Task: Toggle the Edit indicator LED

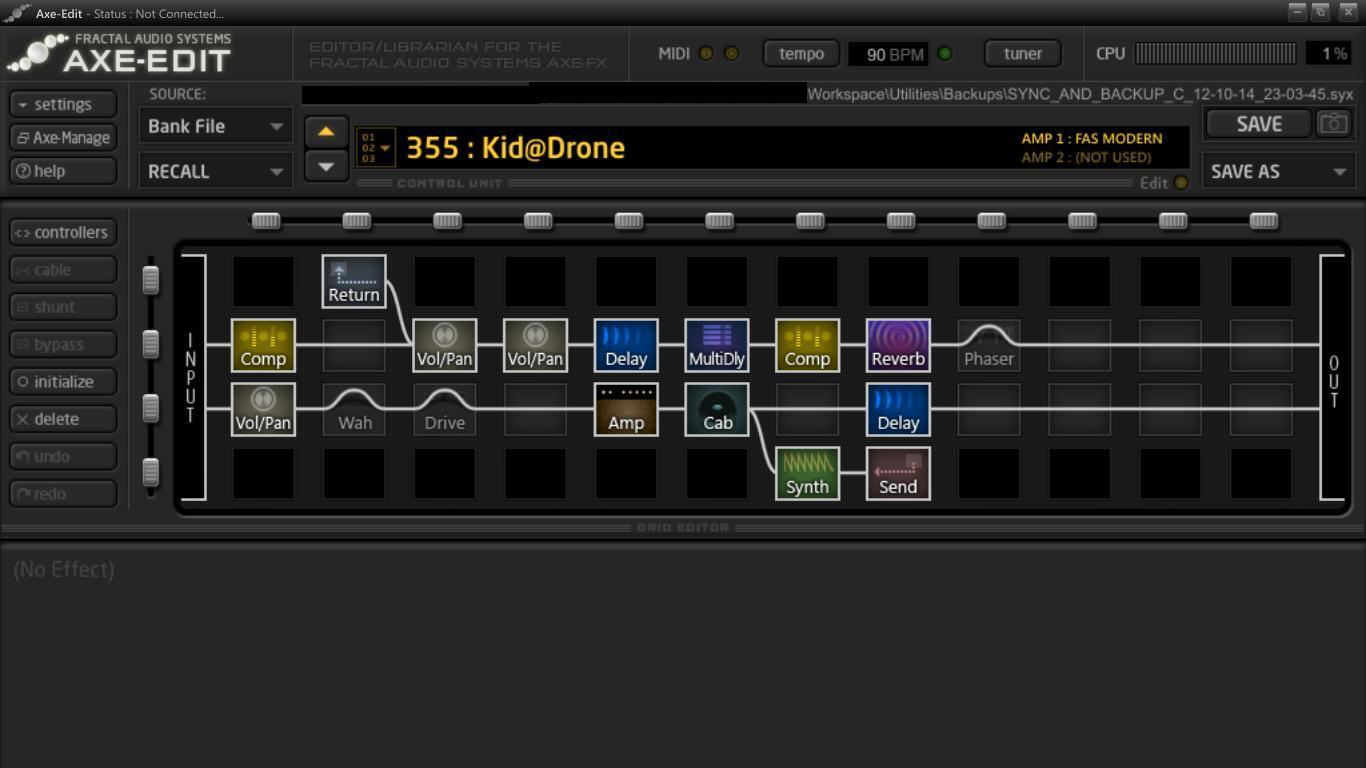Action: (x=1181, y=183)
